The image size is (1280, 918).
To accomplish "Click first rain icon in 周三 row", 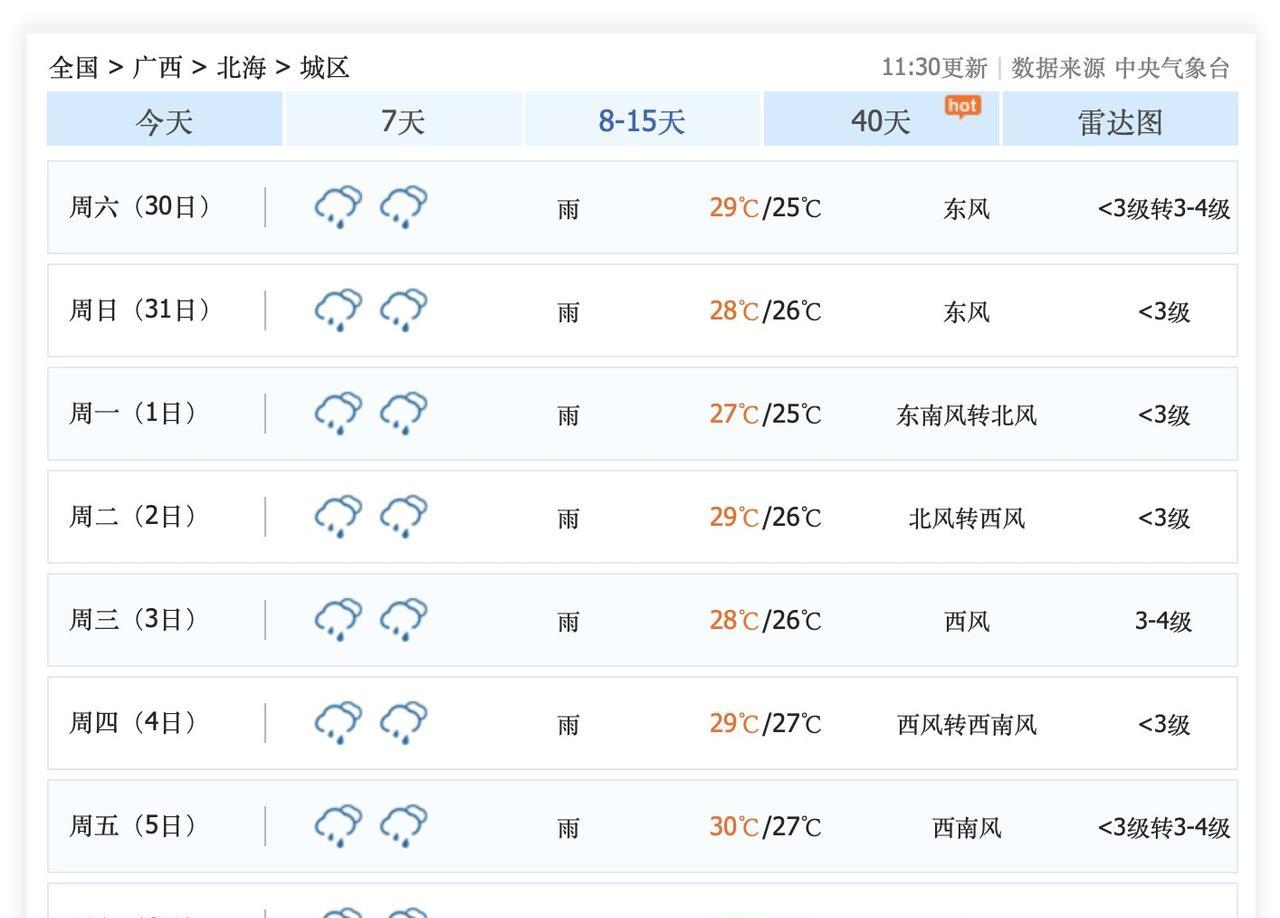I will (339, 620).
